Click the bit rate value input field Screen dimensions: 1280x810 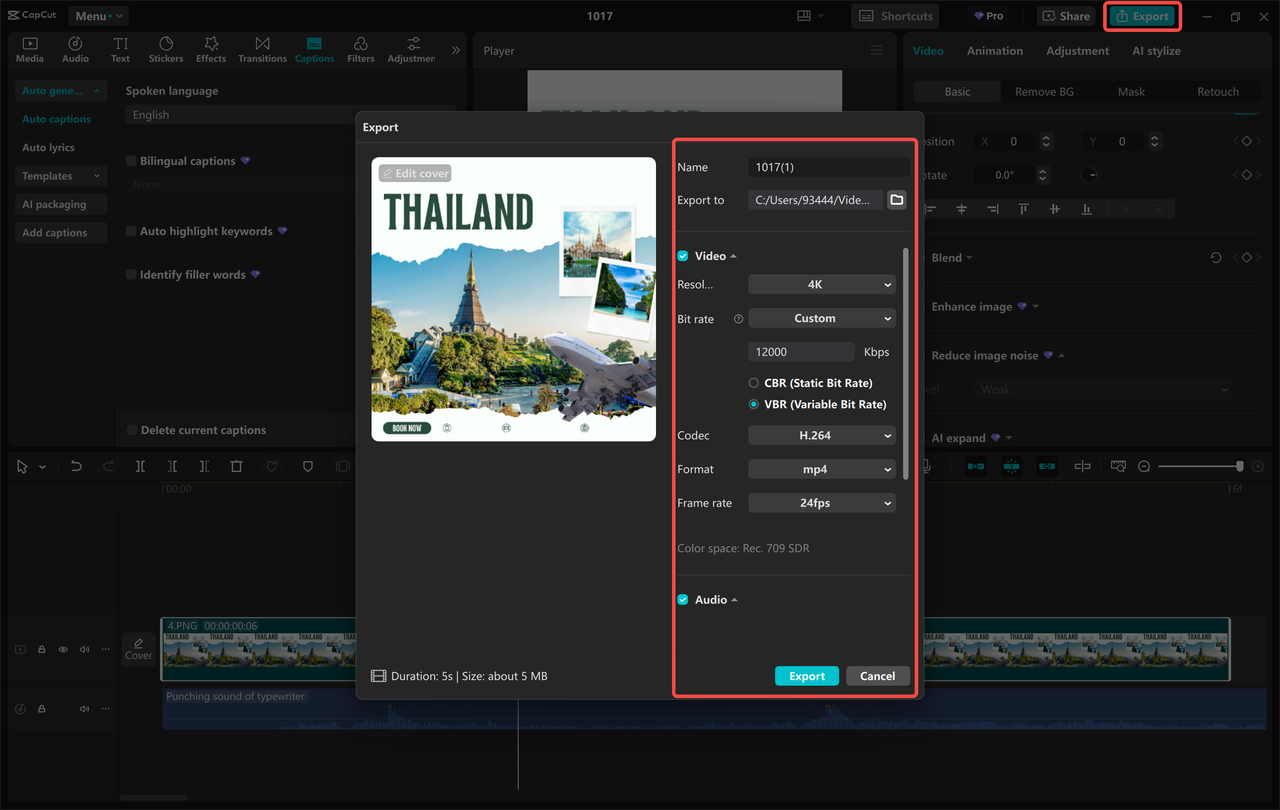(x=801, y=351)
